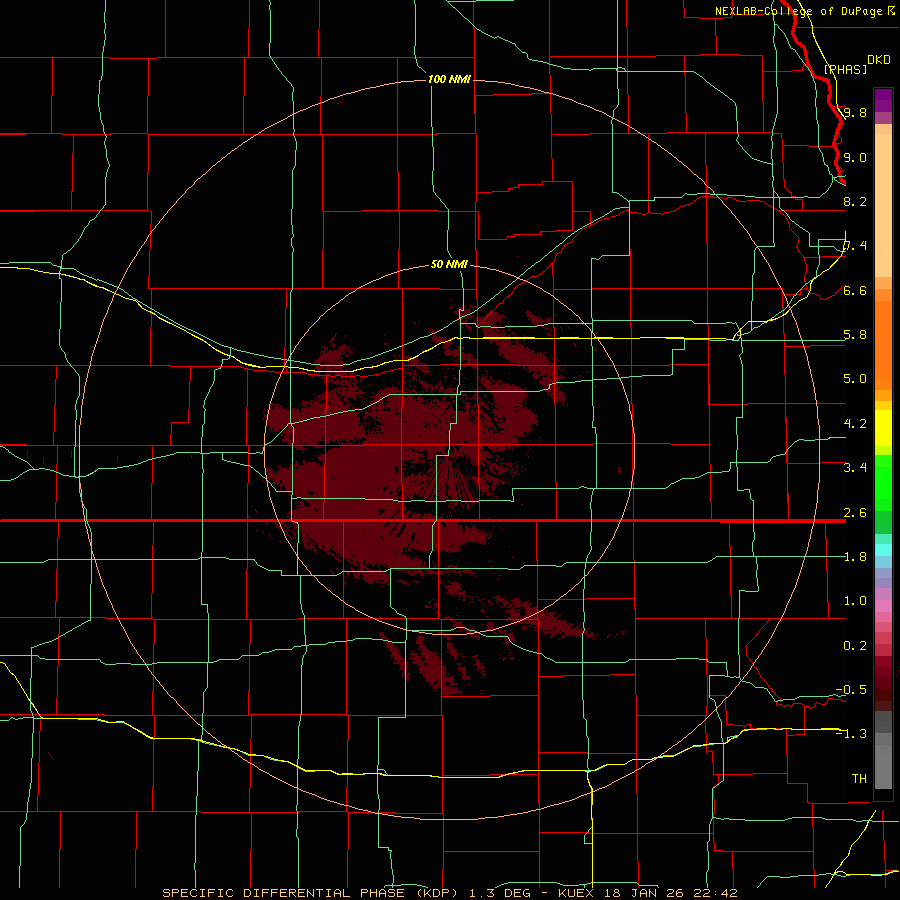Click the 1.0 value on the color scale
This screenshot has height=900, width=900.
click(x=855, y=601)
